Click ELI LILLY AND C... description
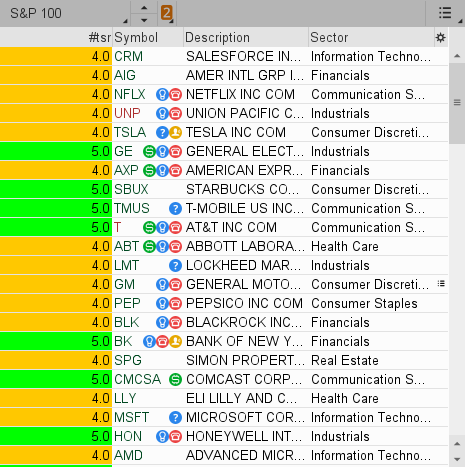 tap(241, 398)
